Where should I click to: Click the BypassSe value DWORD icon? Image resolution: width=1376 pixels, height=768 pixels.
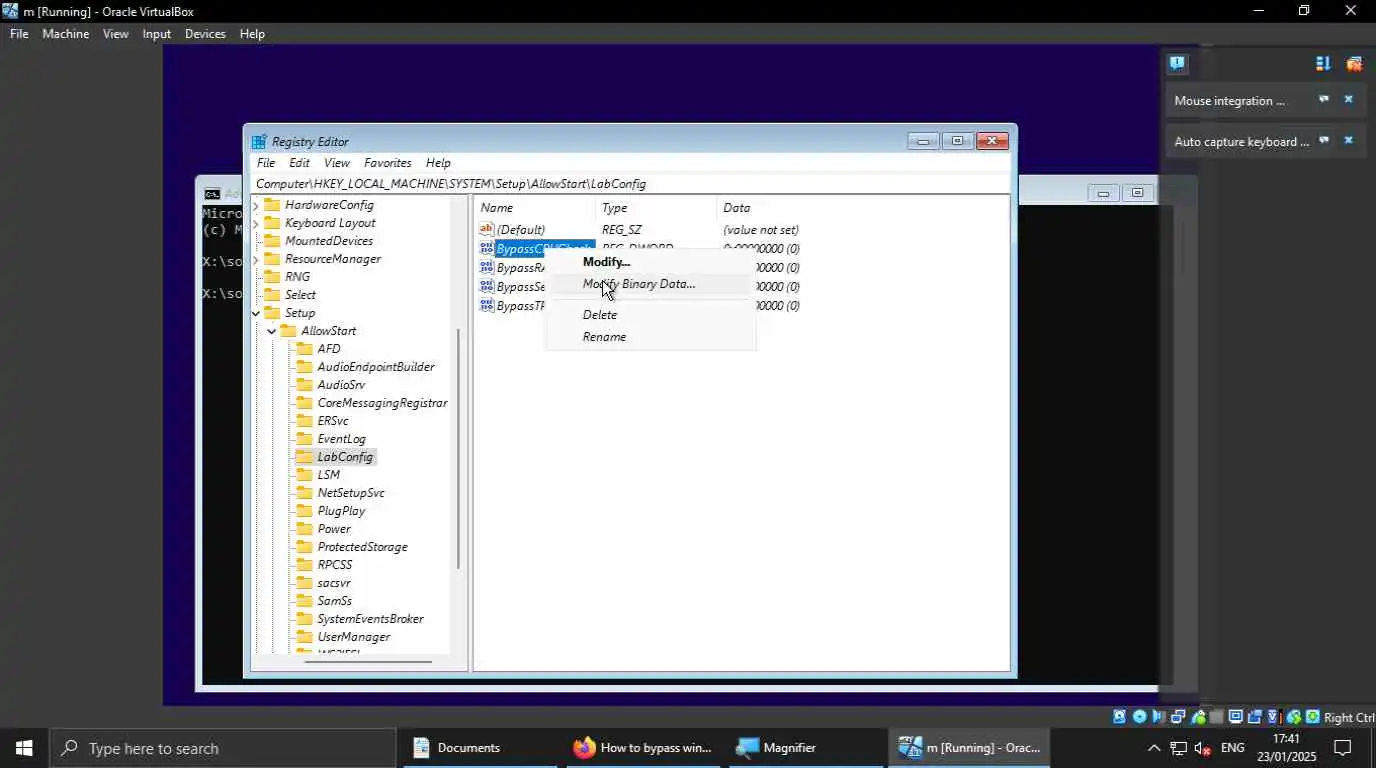coord(487,287)
